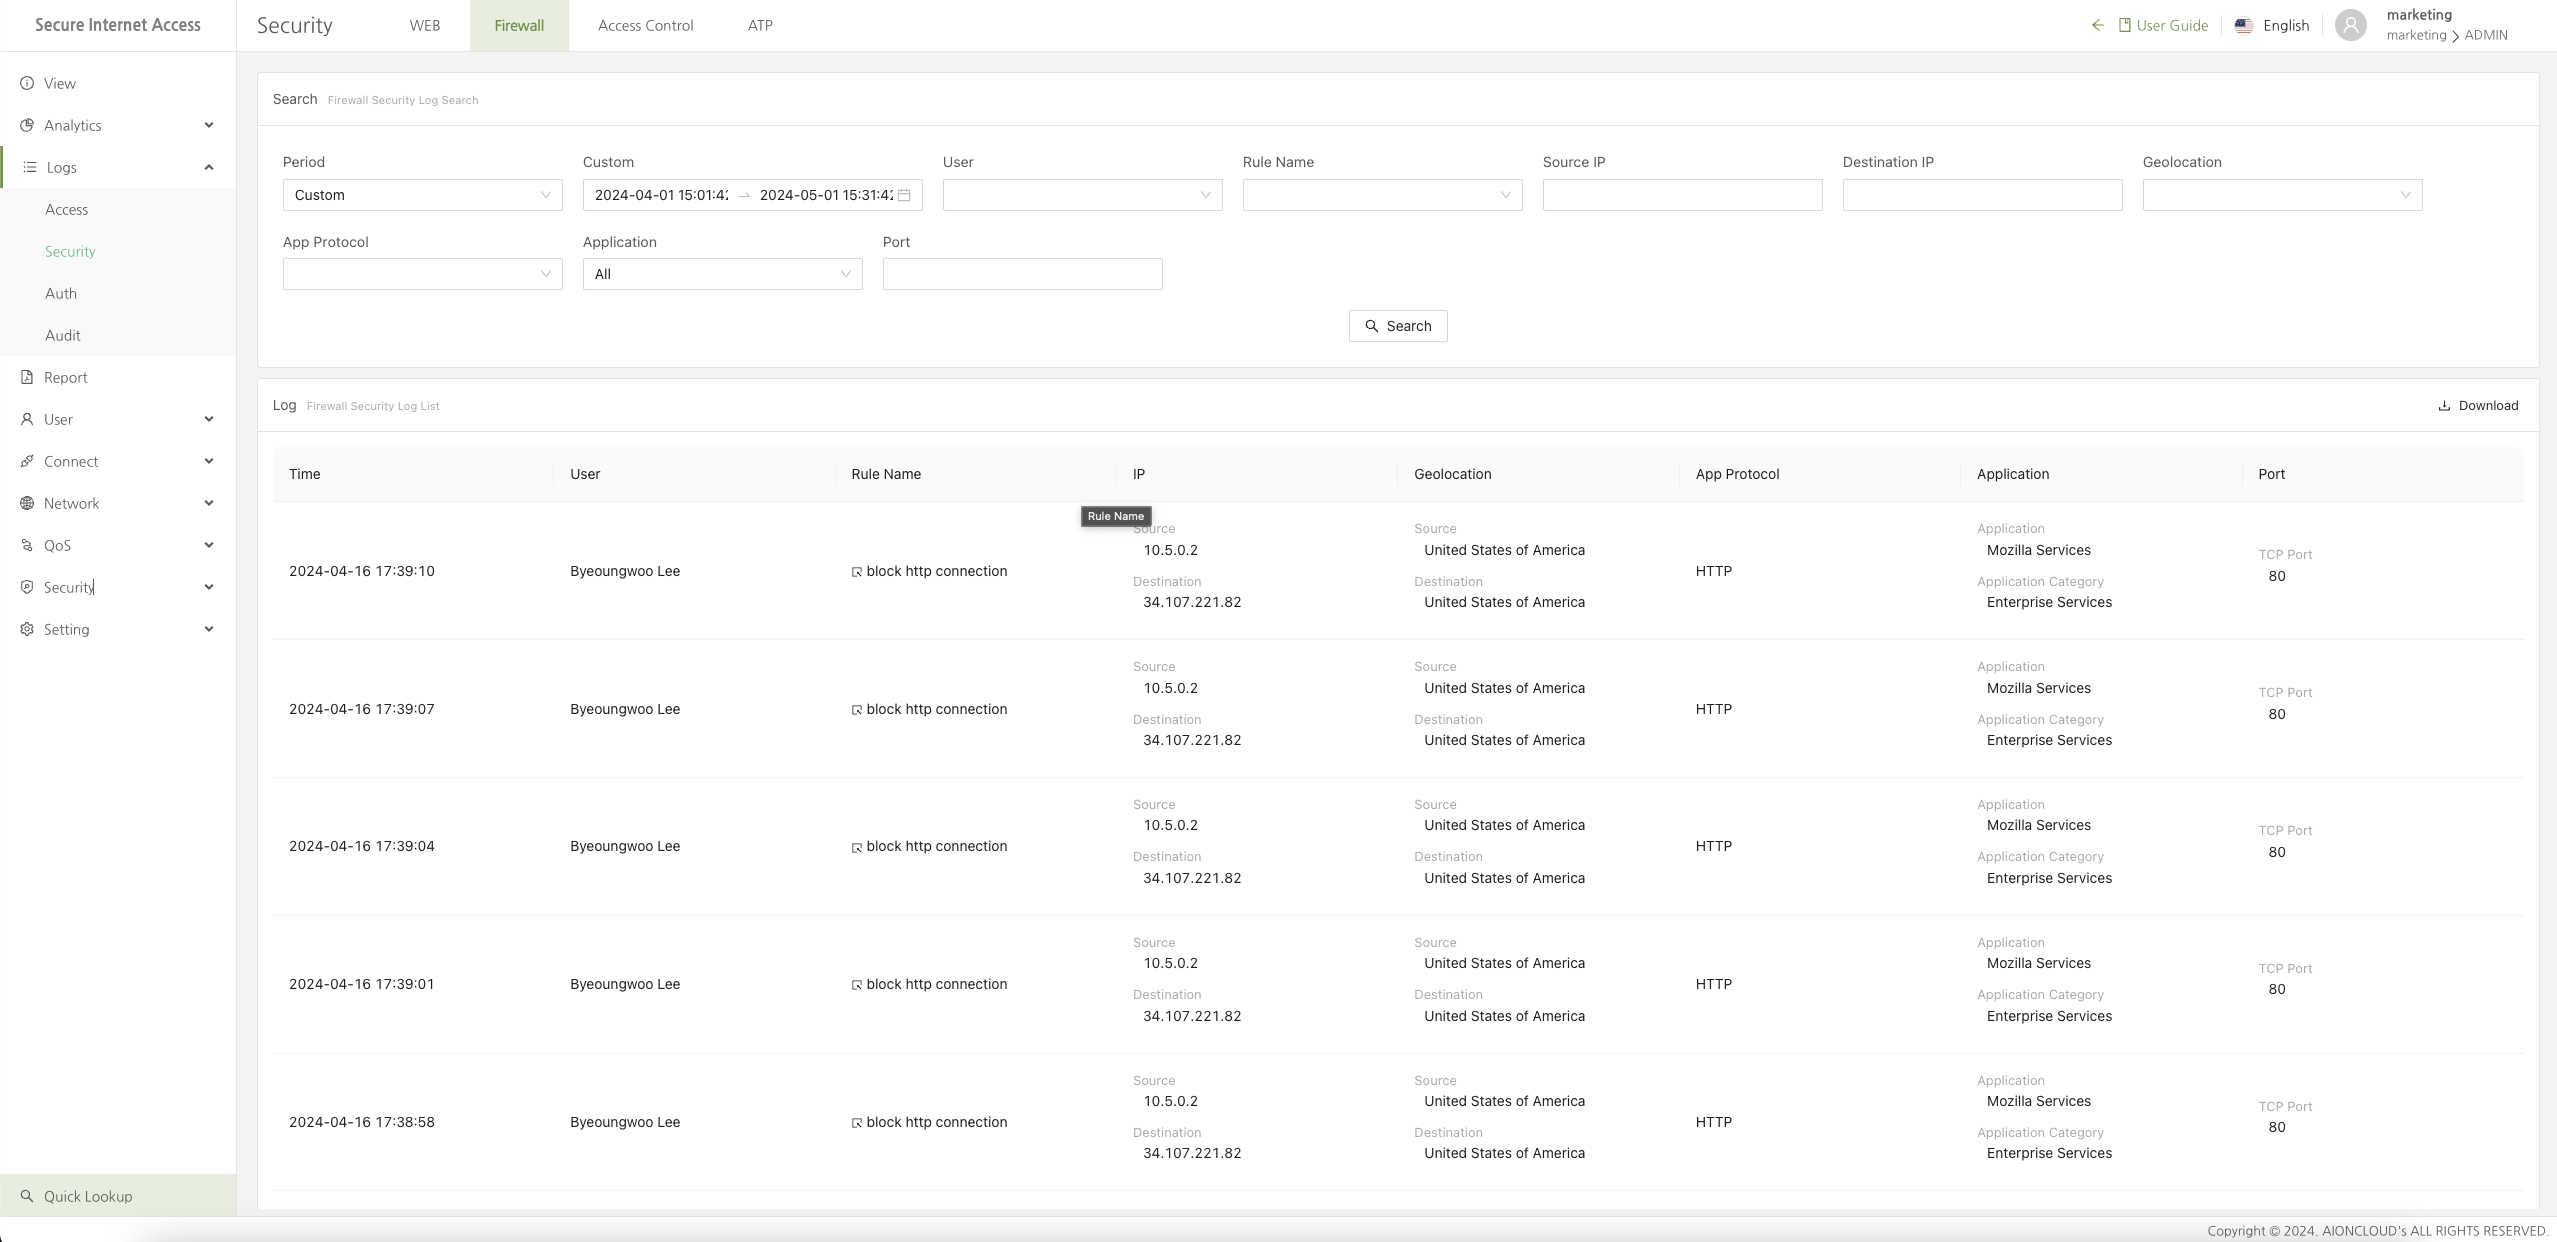Expand the QoS menu chevron
This screenshot has height=1242, width=2557.
pos(209,545)
